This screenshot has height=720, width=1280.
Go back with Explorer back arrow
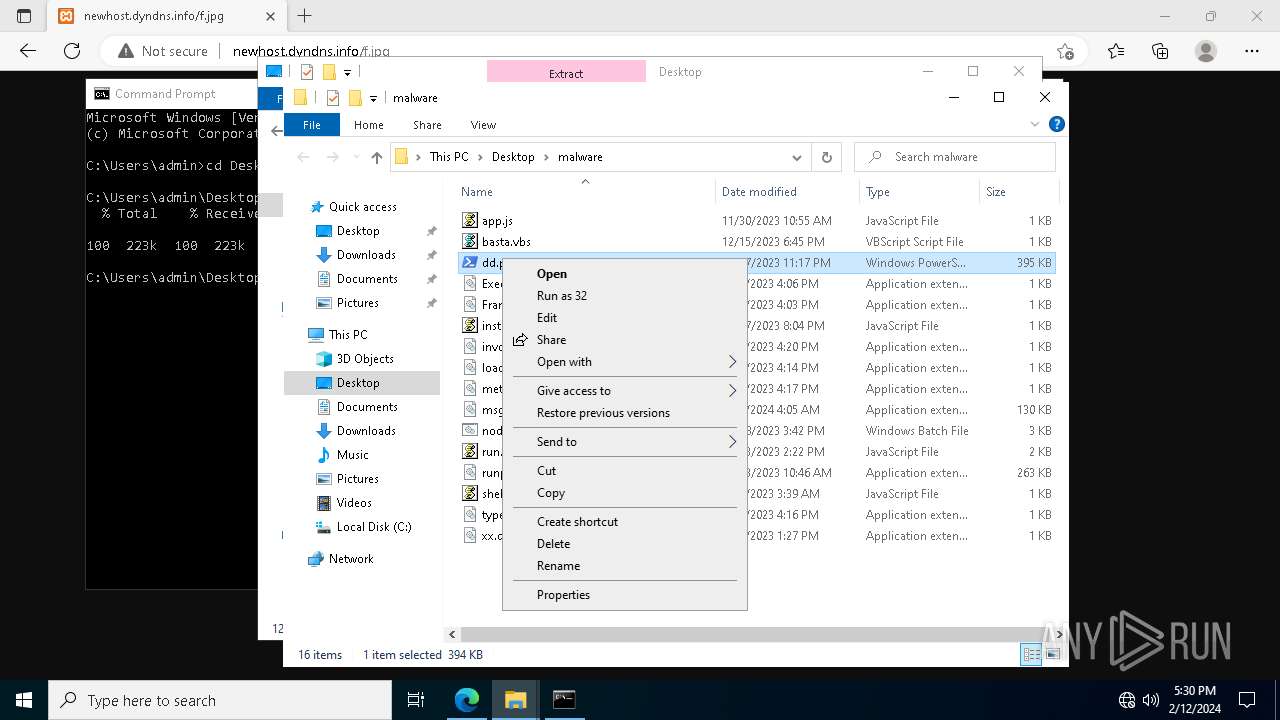(x=303, y=157)
